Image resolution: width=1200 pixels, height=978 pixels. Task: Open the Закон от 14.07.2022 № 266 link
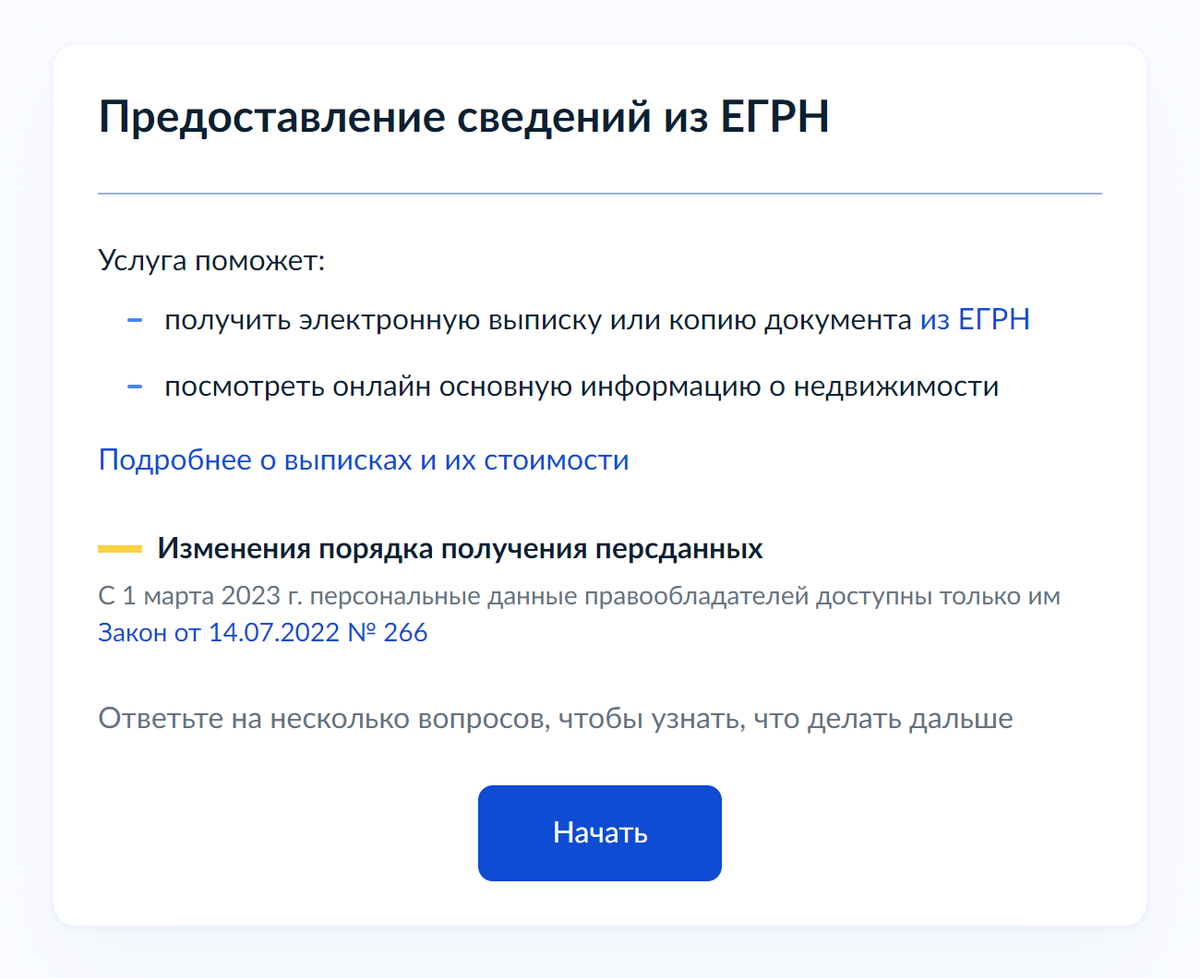(x=262, y=633)
